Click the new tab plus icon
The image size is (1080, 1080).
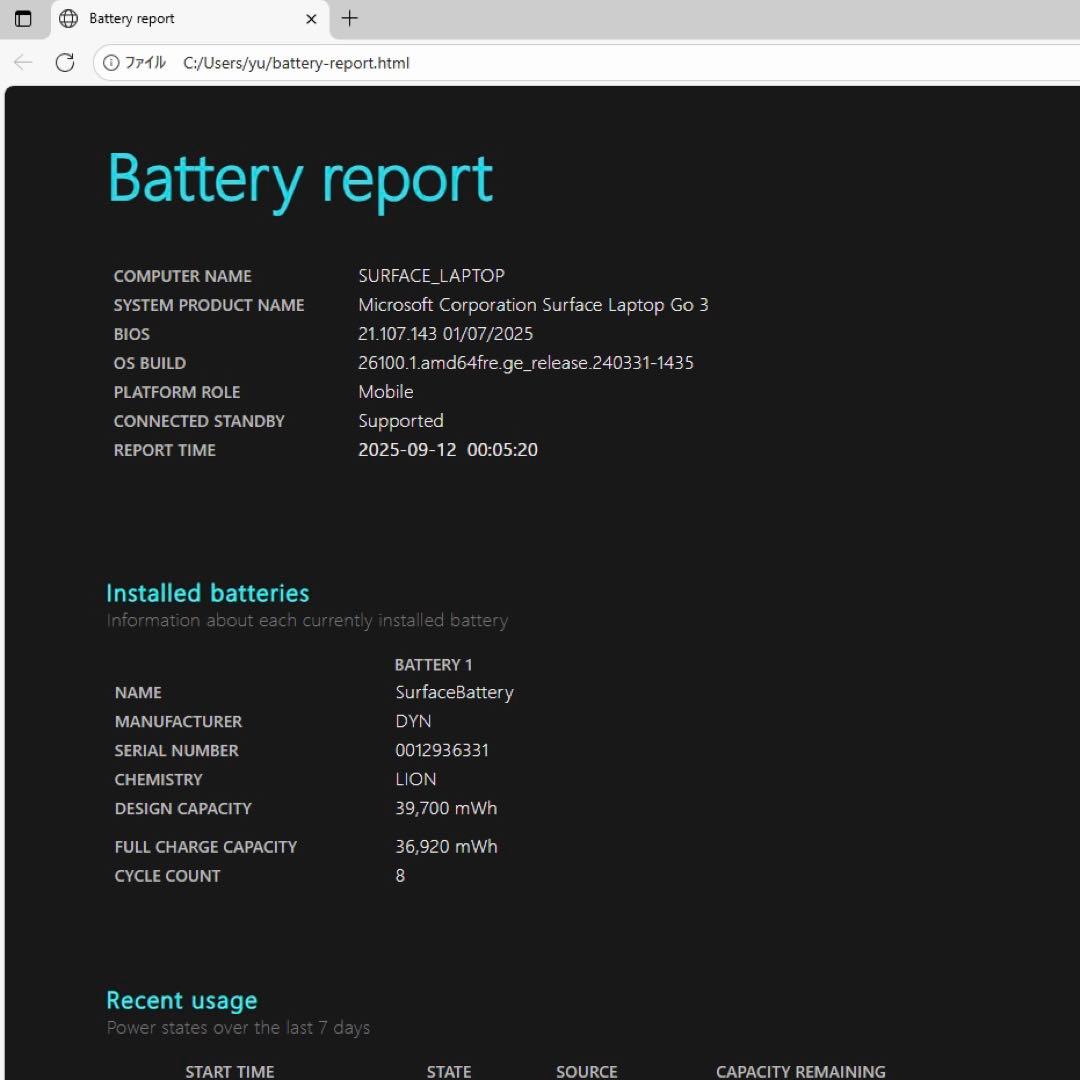click(x=349, y=18)
